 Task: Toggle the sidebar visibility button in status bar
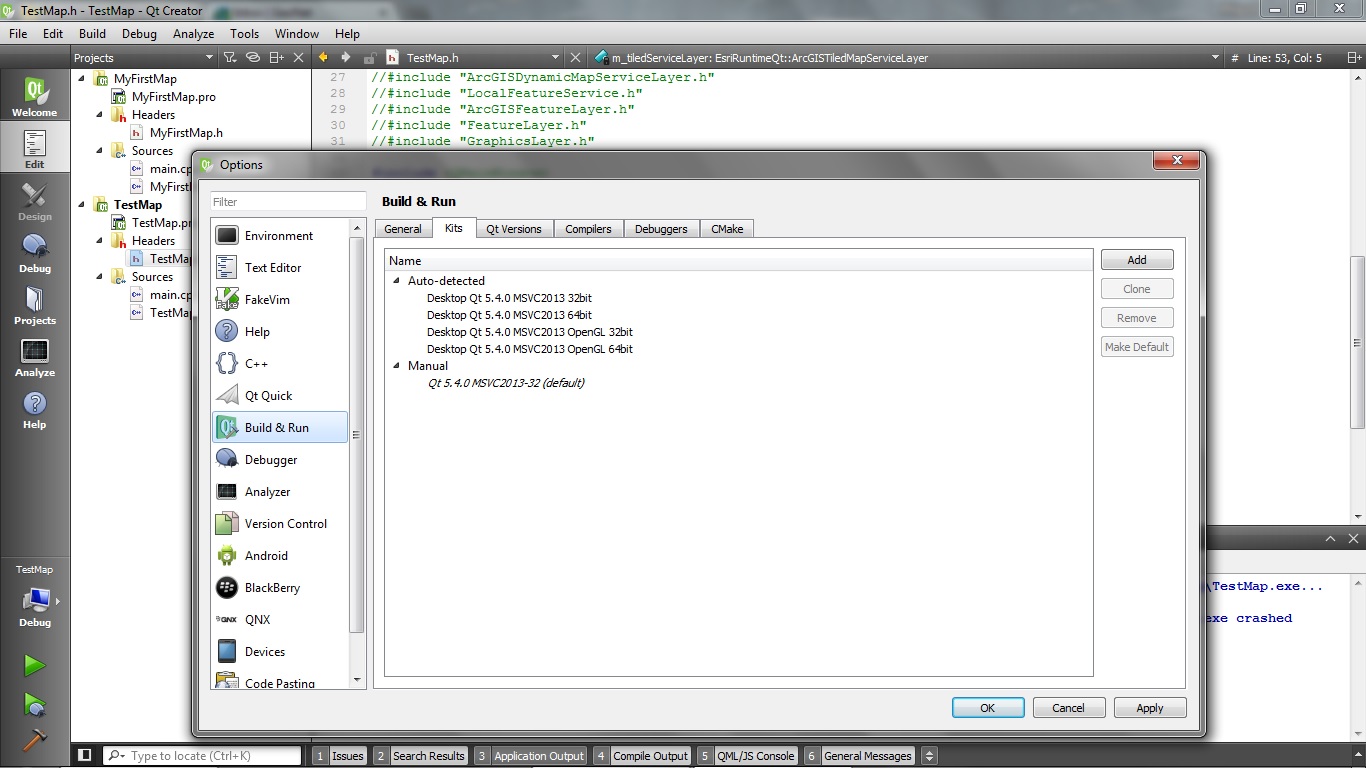click(85, 756)
